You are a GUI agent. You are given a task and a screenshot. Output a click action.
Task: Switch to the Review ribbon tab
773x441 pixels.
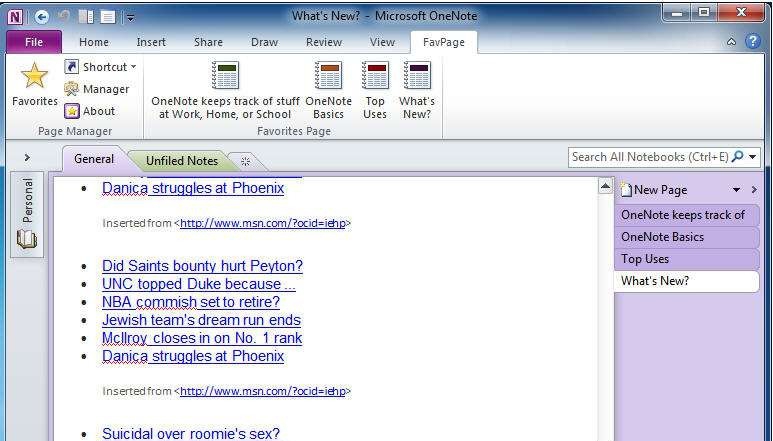pyautogui.click(x=323, y=42)
